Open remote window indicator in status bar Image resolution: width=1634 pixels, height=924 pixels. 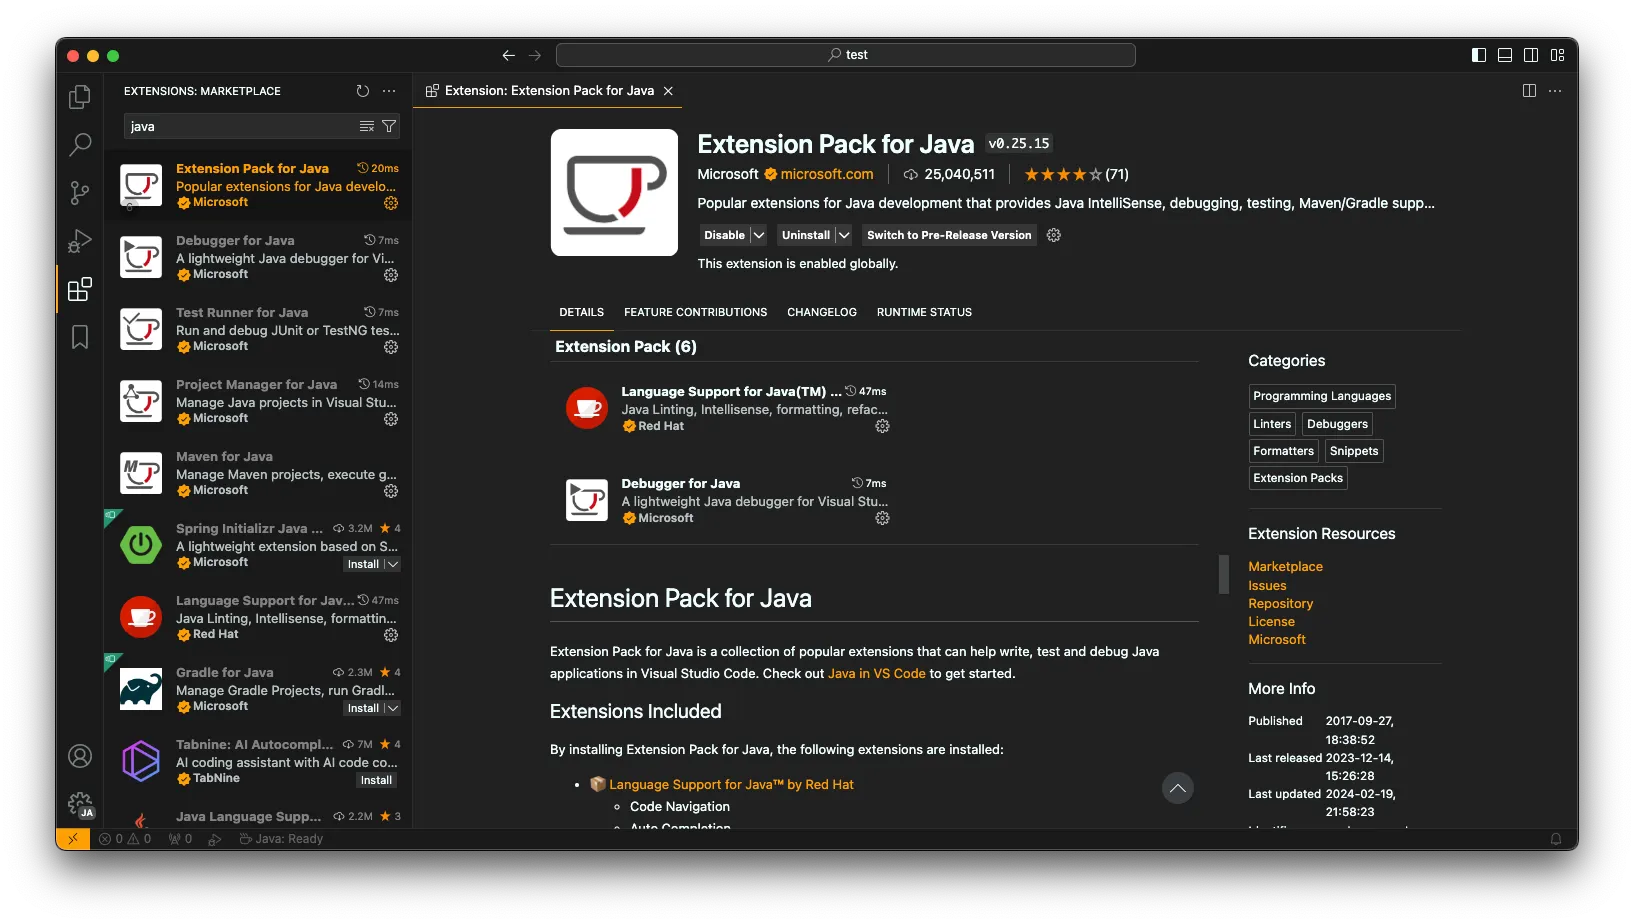(x=73, y=839)
